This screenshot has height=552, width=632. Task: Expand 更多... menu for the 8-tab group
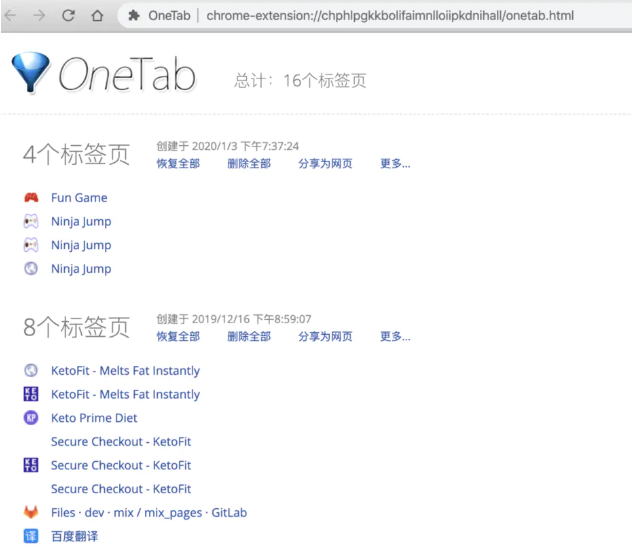(395, 337)
